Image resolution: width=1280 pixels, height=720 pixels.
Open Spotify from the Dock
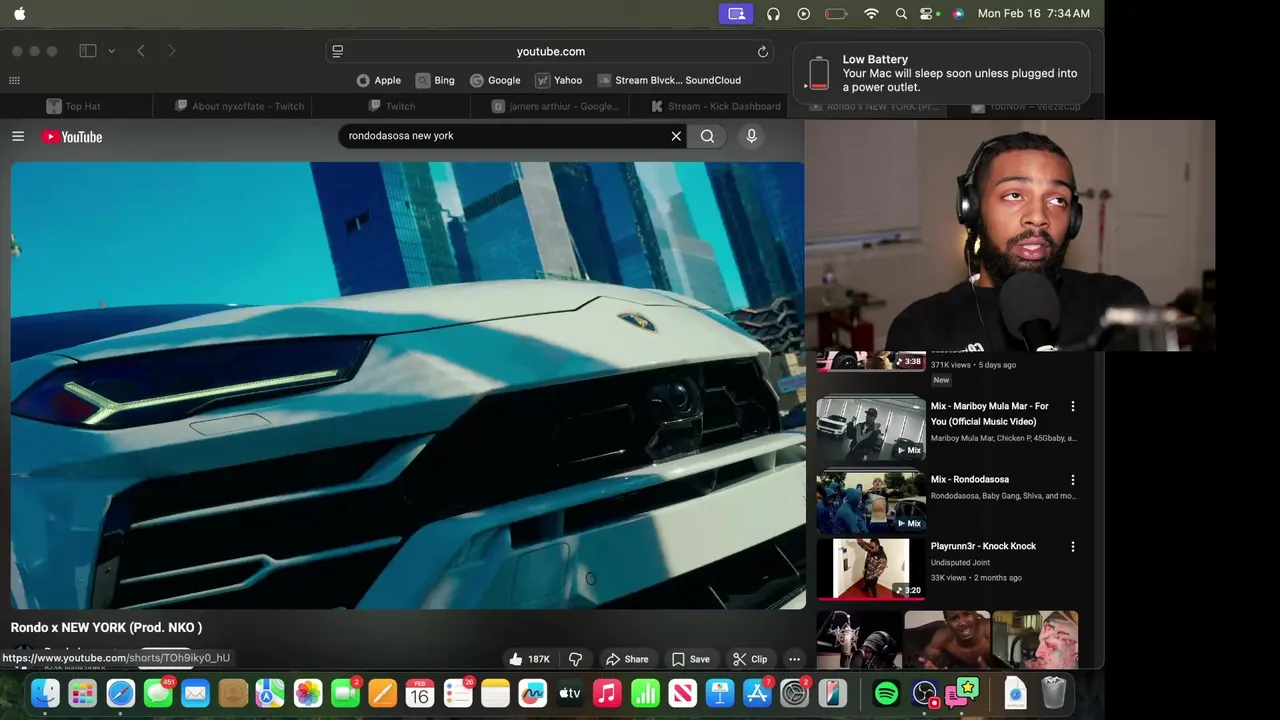(x=886, y=693)
